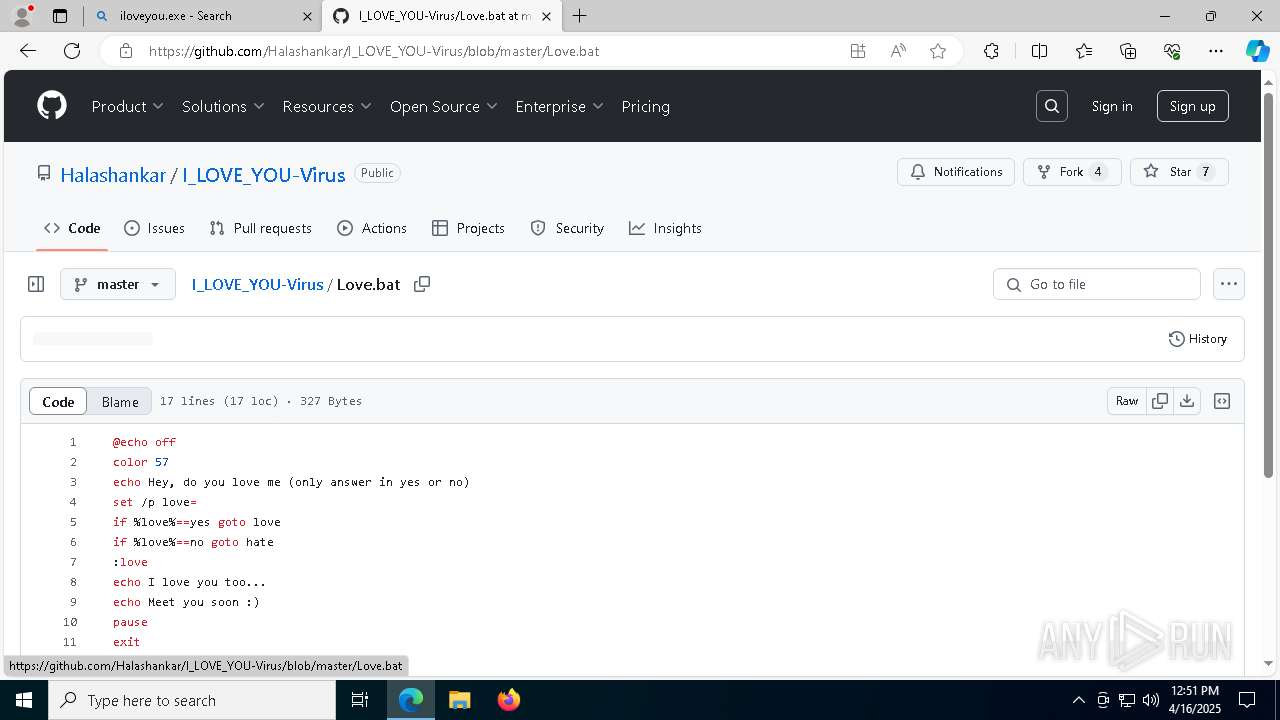Open the Edge profile avatar

pos(22,16)
